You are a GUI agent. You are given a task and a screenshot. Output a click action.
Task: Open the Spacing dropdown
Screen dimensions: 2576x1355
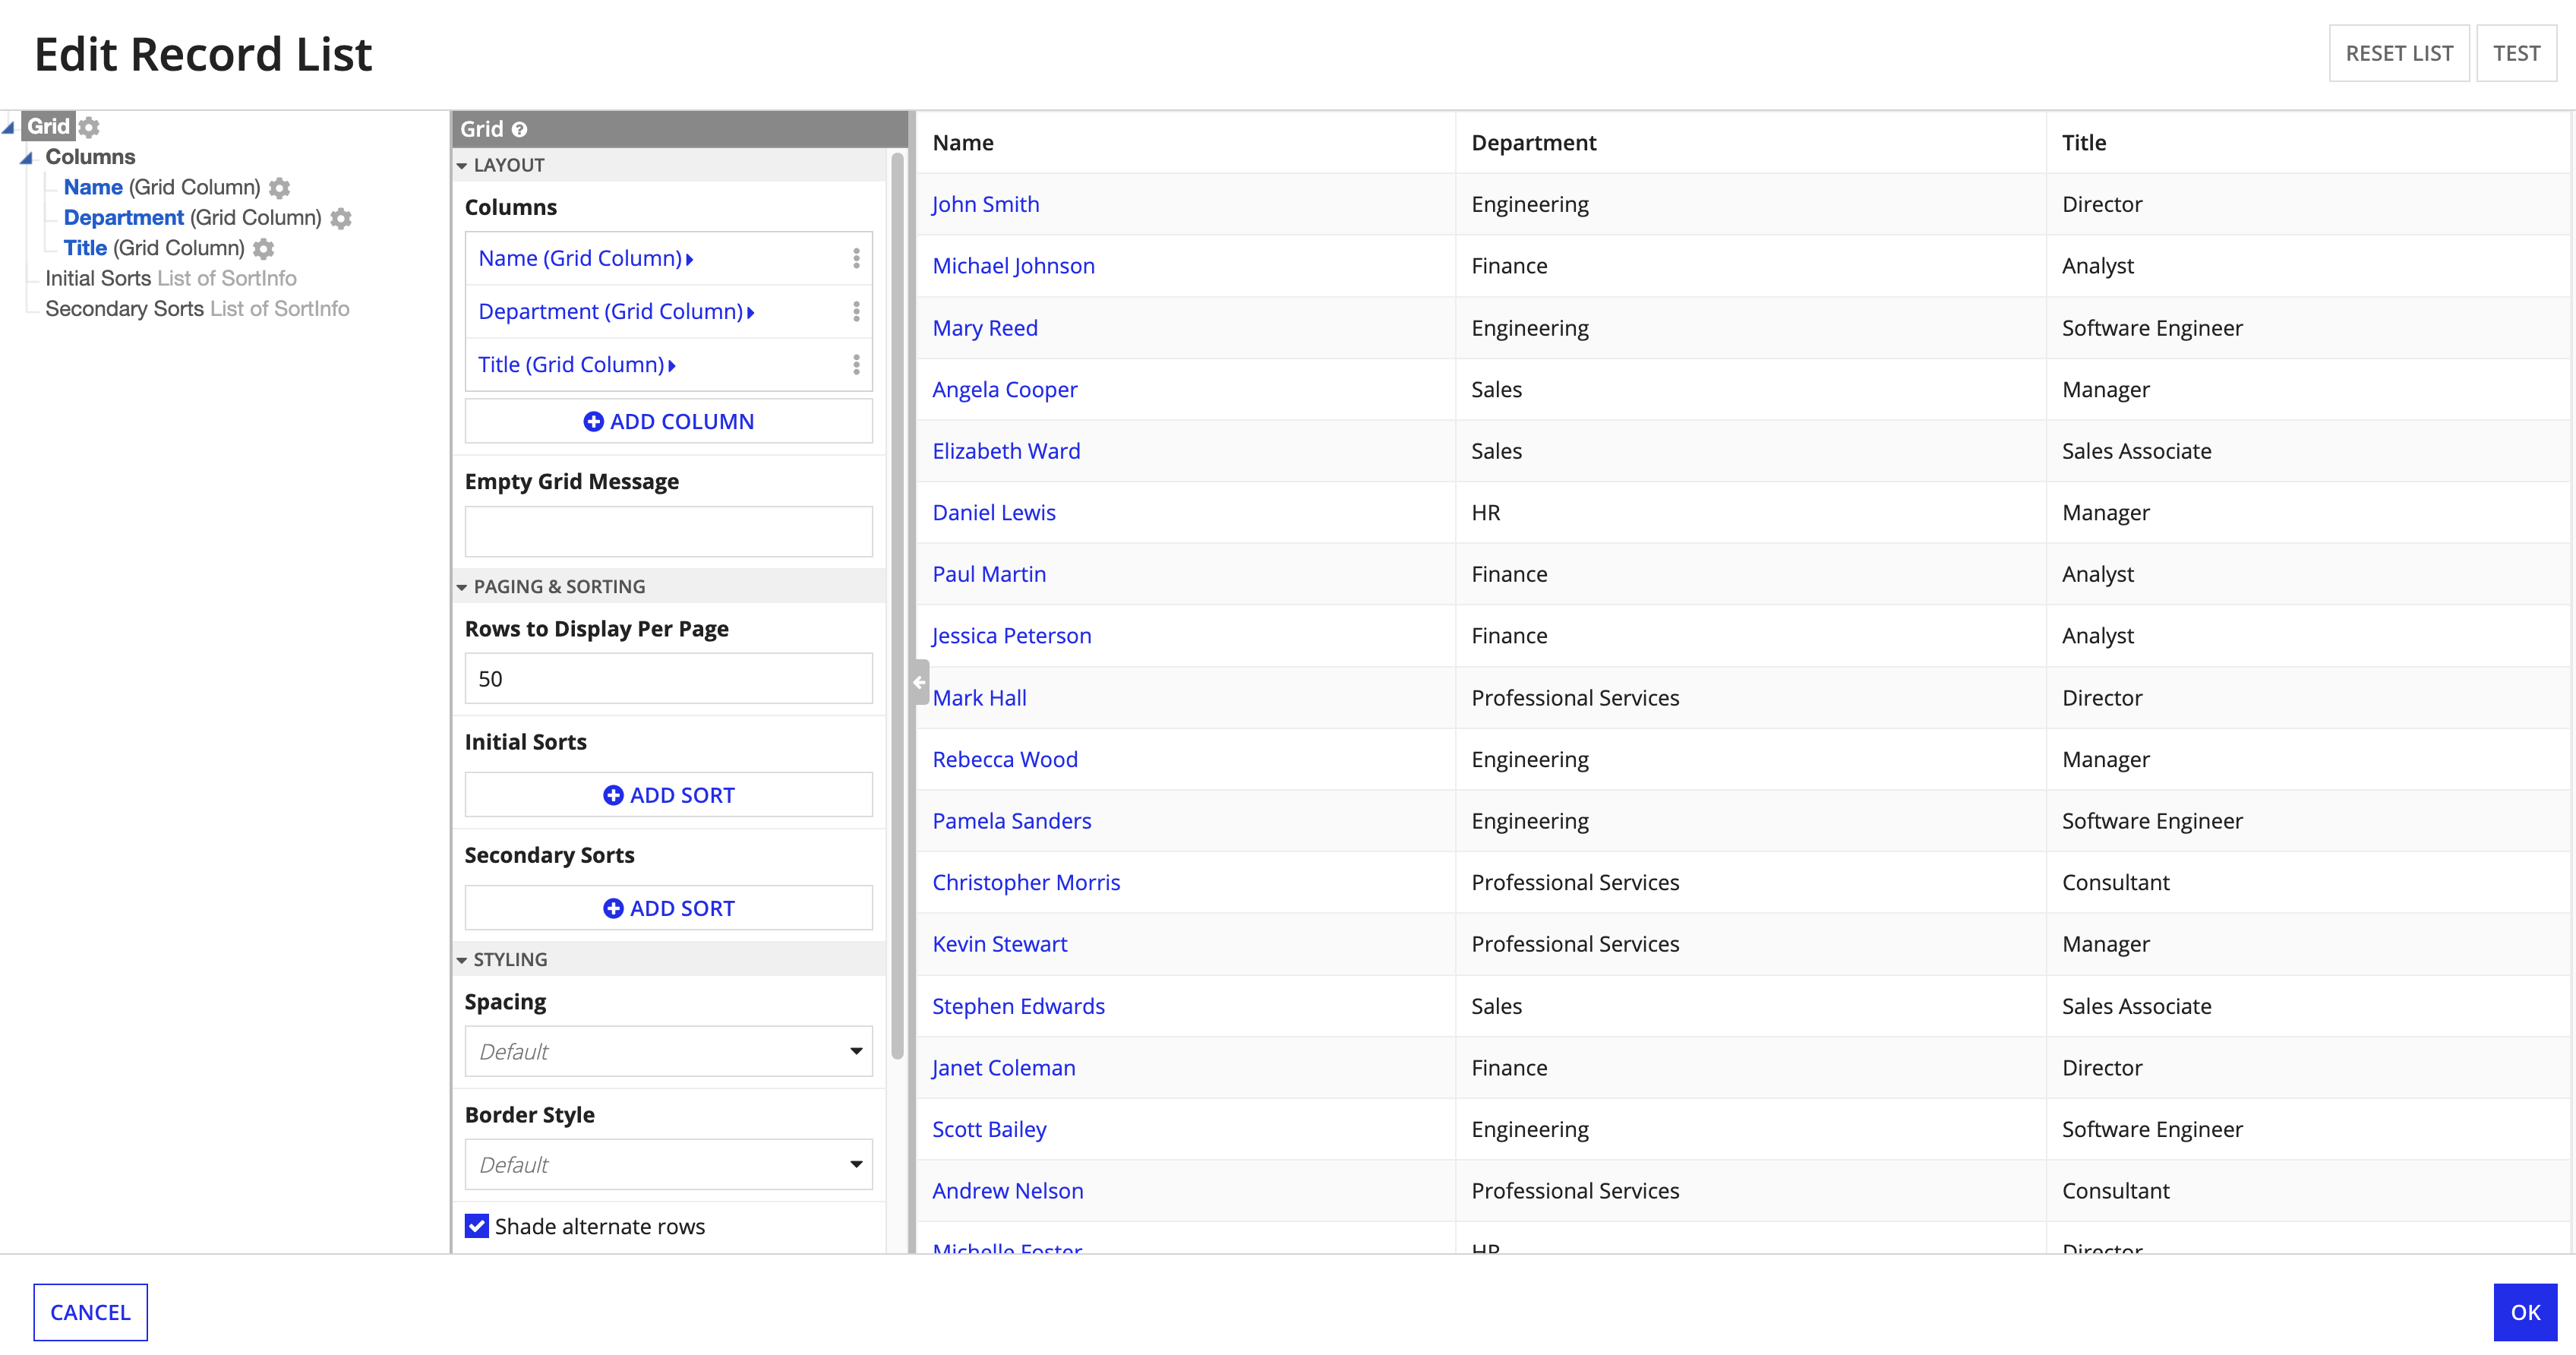[668, 1051]
